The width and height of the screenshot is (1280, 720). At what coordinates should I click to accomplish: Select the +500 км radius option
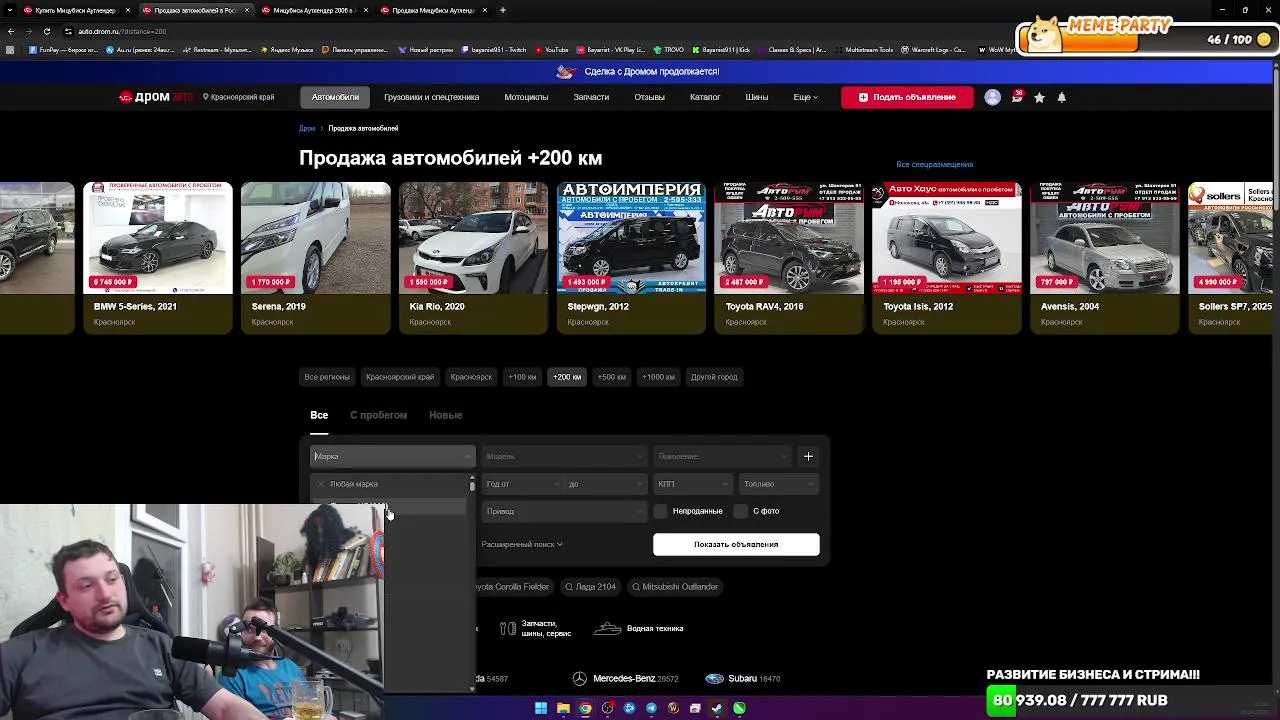click(611, 377)
